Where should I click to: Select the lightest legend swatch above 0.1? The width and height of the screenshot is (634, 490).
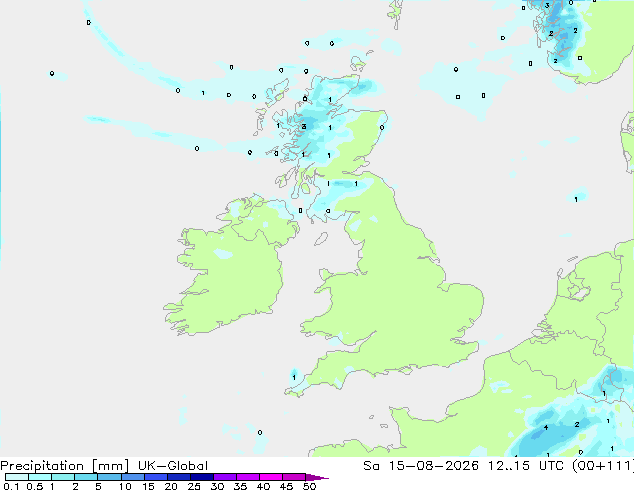pos(17,477)
